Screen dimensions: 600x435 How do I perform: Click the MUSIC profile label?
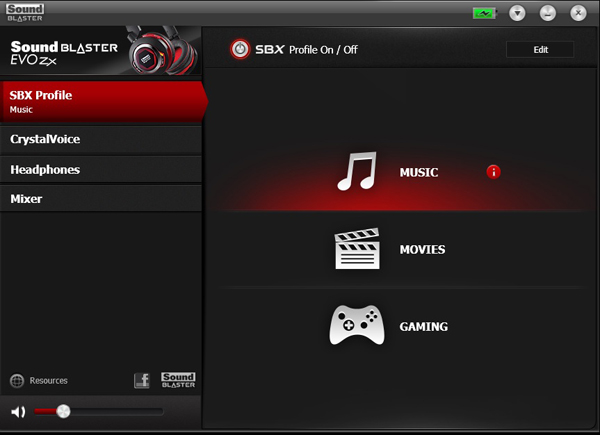point(419,173)
